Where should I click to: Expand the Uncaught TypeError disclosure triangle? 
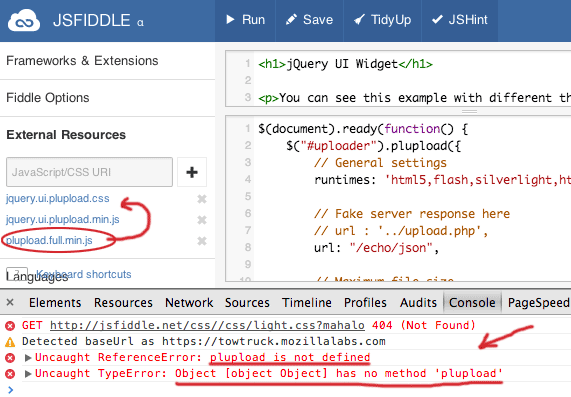click(x=28, y=374)
